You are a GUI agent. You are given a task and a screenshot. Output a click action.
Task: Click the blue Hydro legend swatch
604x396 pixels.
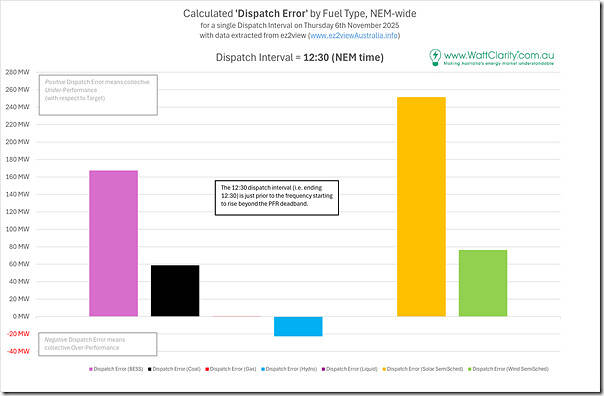coord(263,369)
